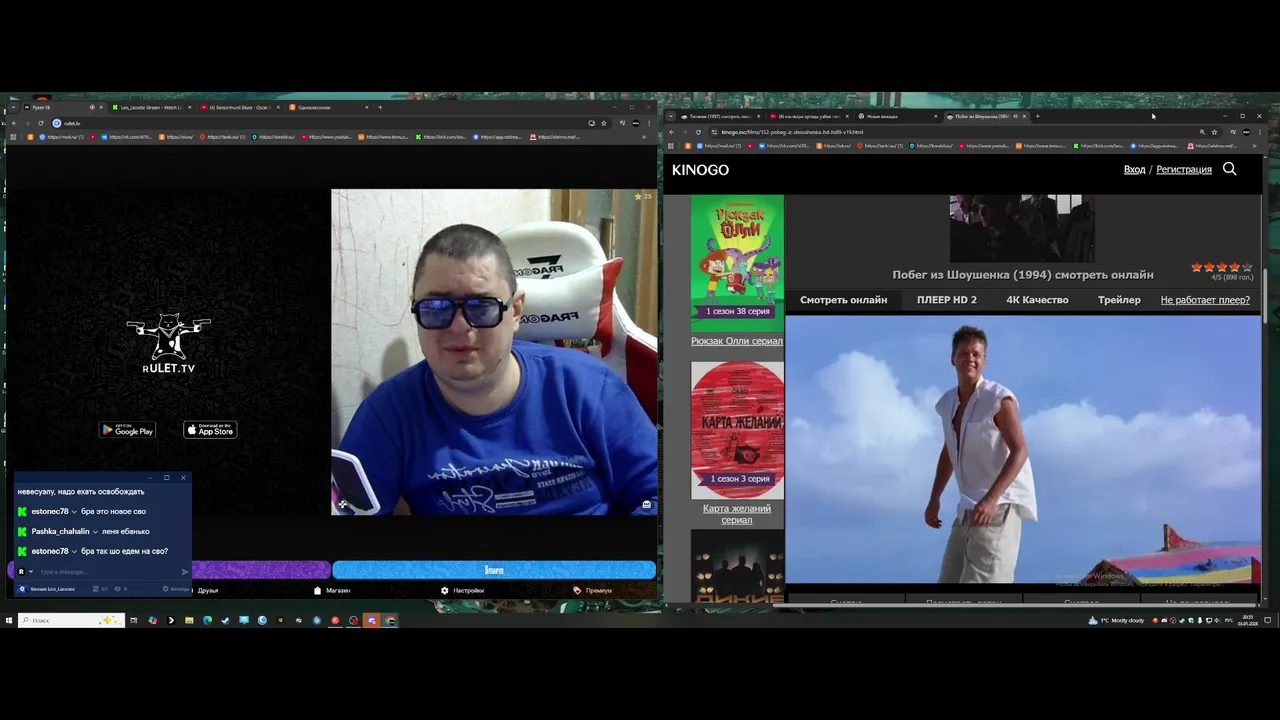This screenshot has width=1280, height=720.
Task: Click the camera icon at the webcam's bottom-right
Action: [x=646, y=504]
